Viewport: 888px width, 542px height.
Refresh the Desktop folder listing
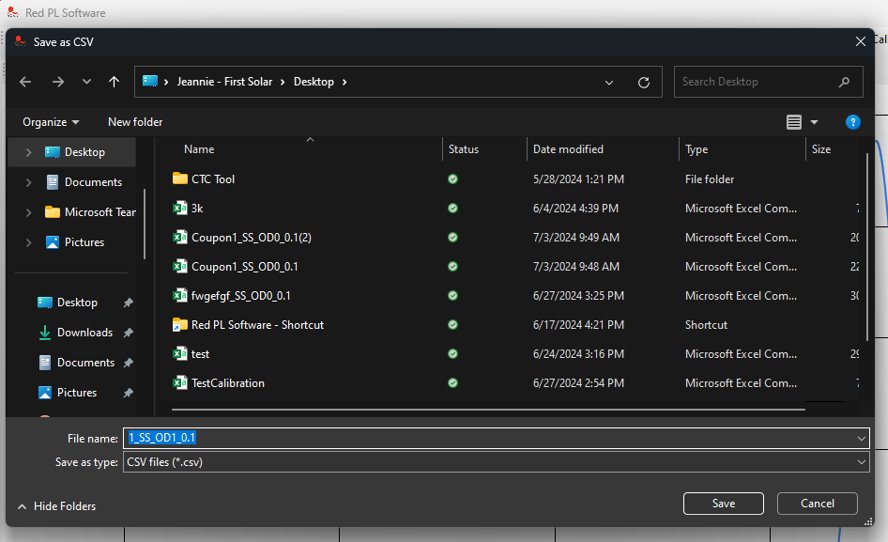pos(643,82)
